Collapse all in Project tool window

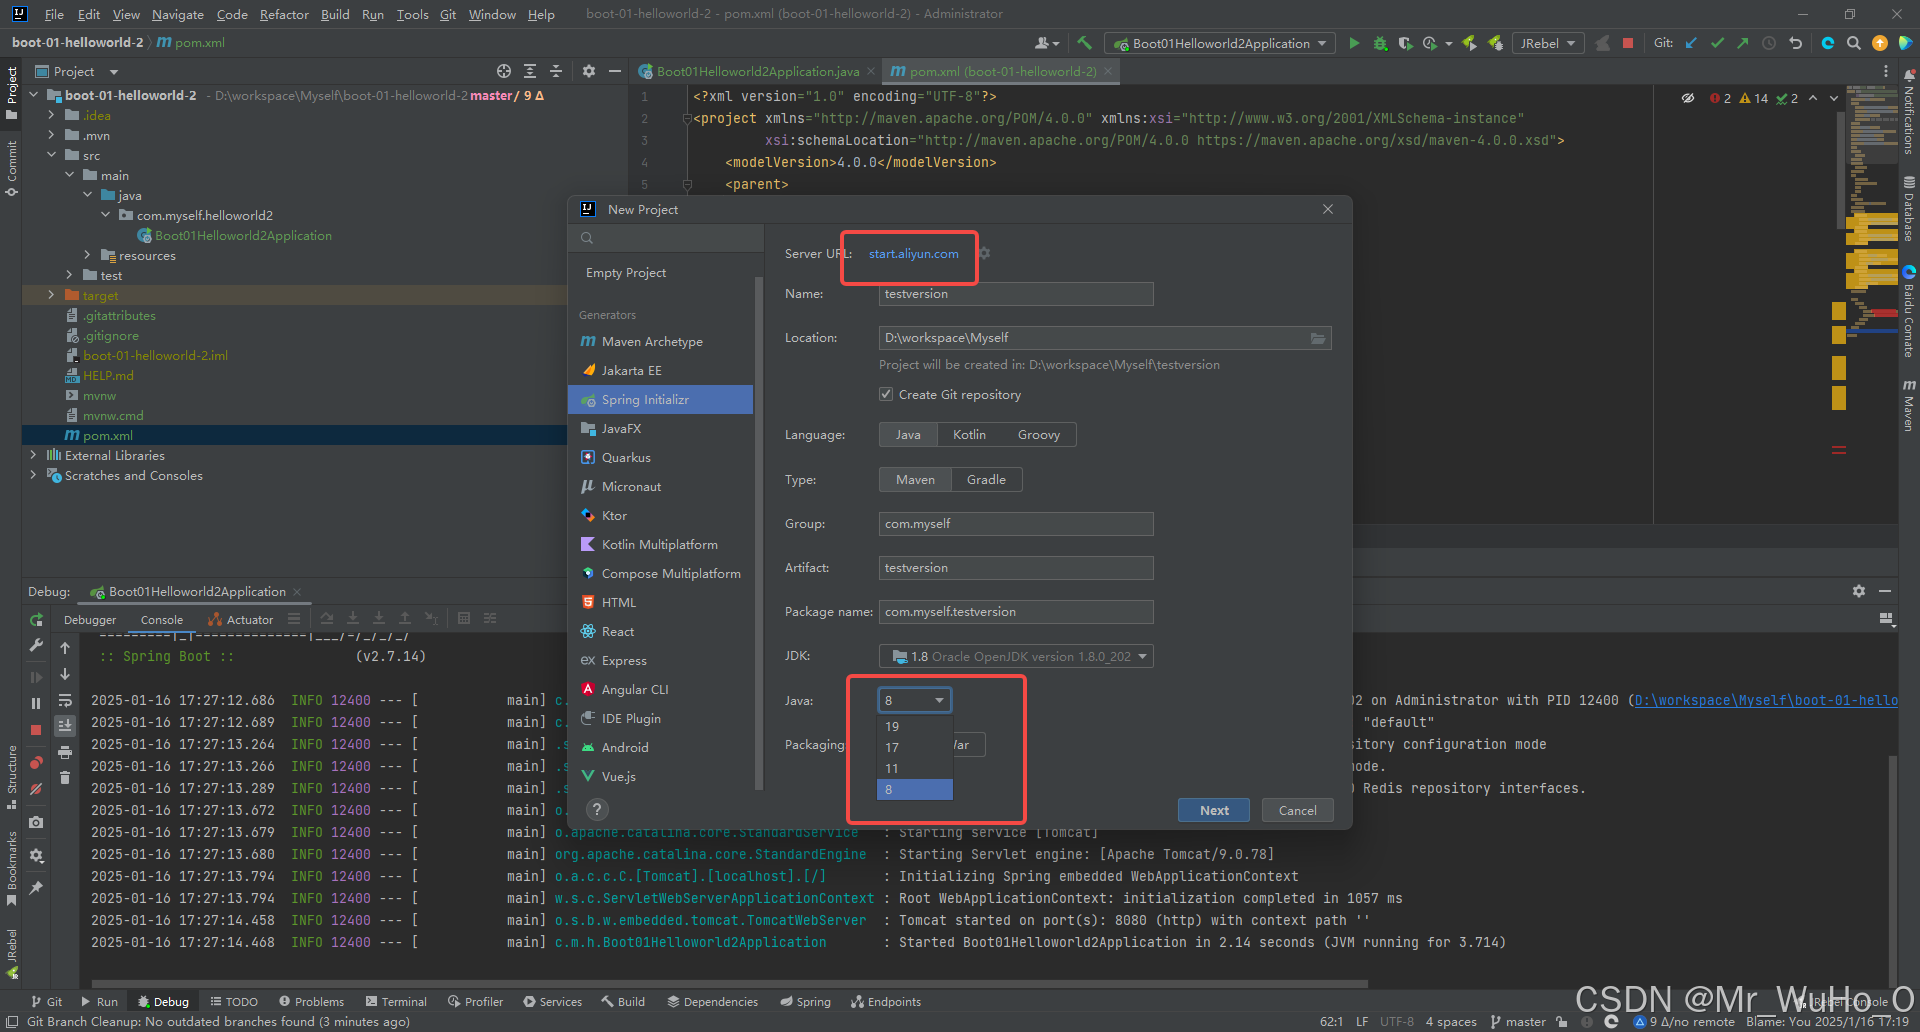click(556, 71)
